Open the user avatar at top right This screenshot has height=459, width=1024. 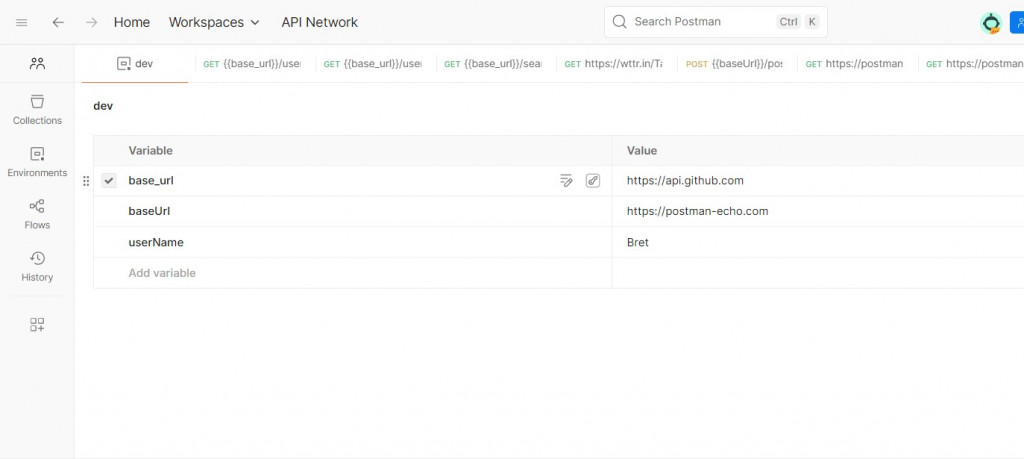(x=991, y=22)
